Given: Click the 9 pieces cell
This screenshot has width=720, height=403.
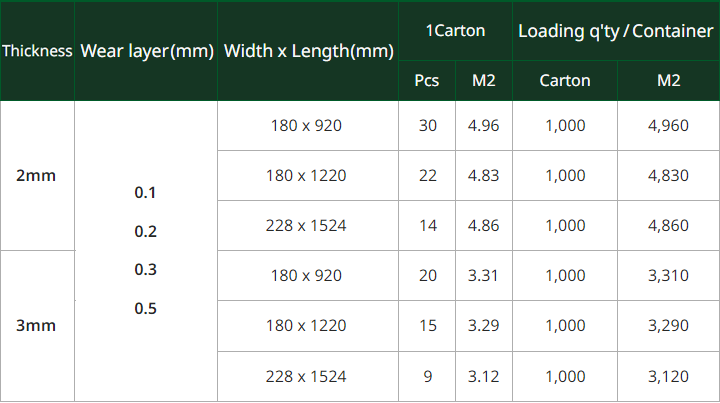Looking at the screenshot, I should tap(428, 377).
